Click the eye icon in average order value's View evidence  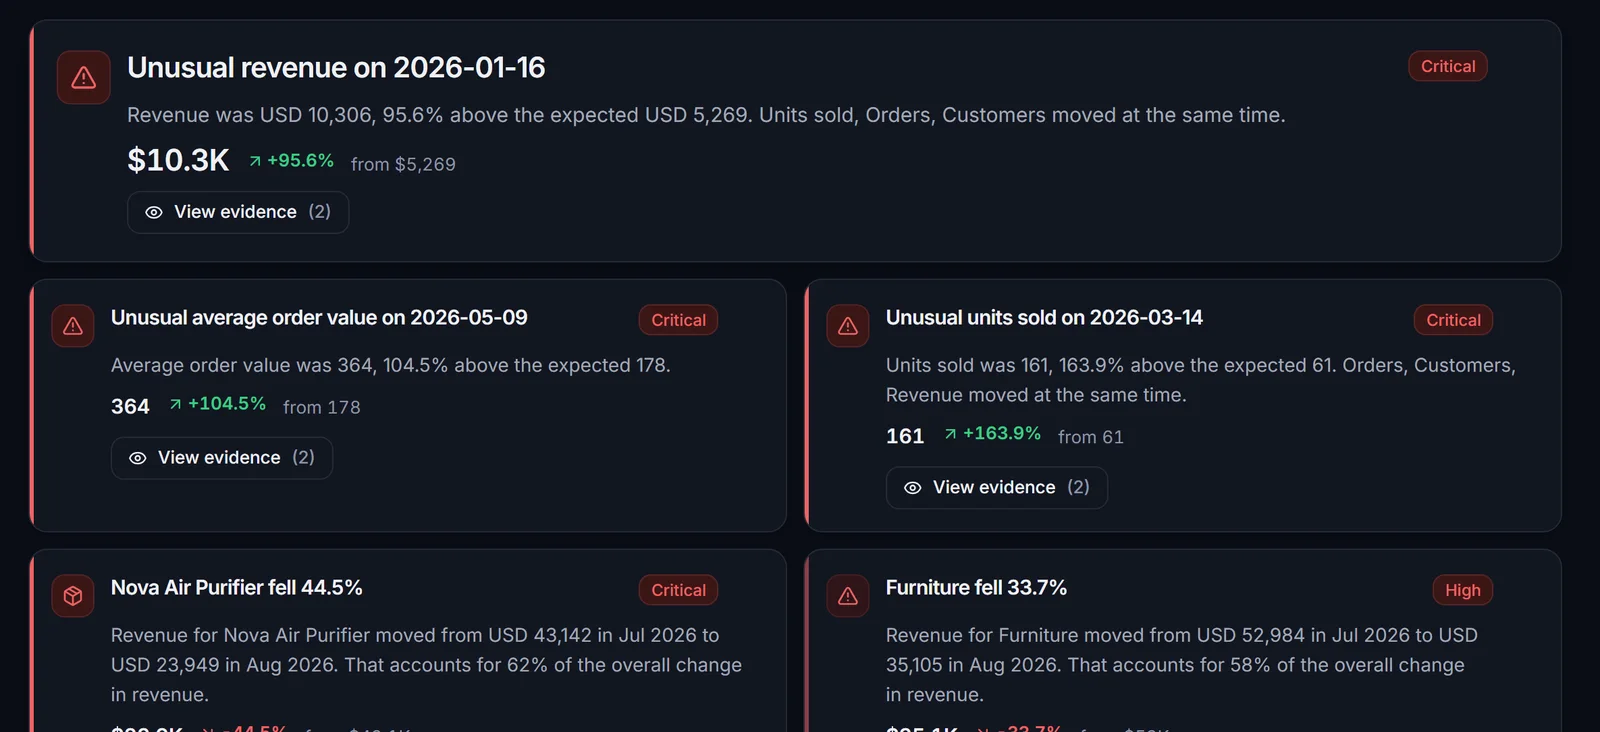tap(138, 458)
